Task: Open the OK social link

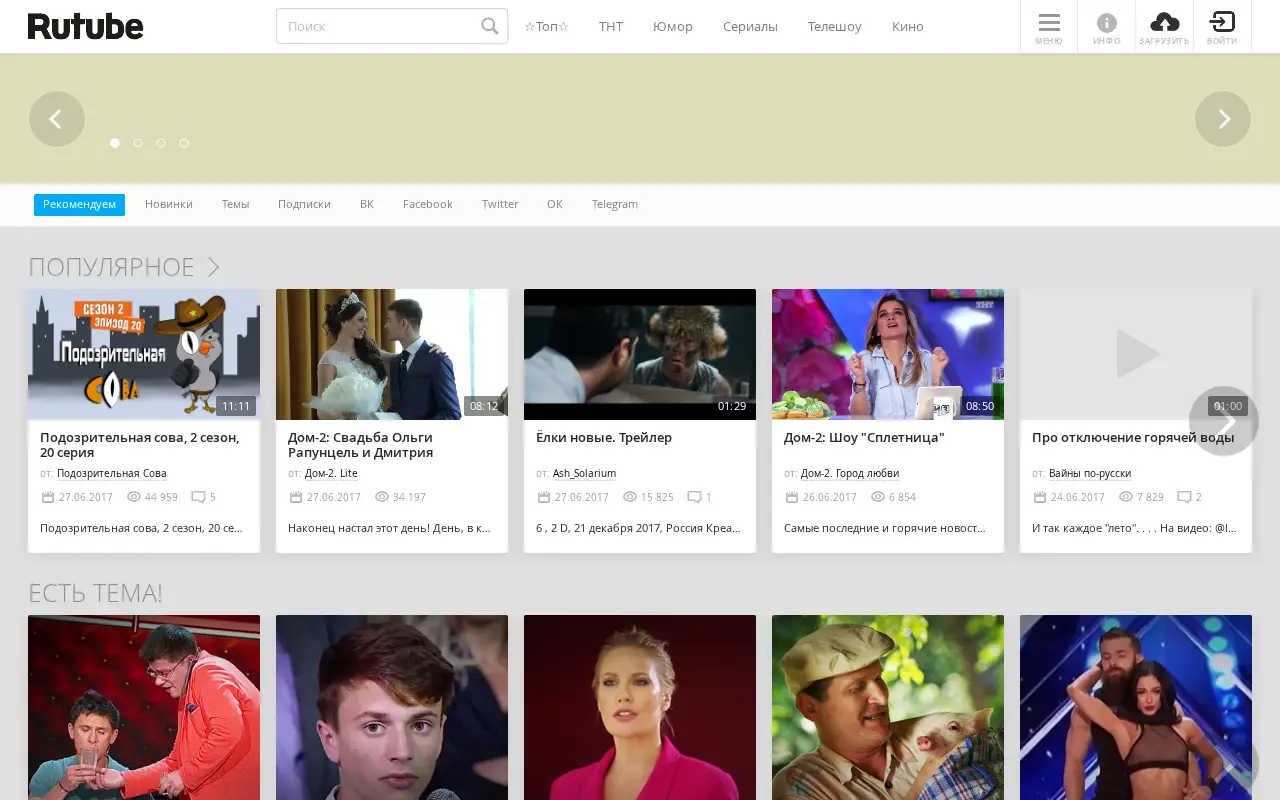Action: 555,204
